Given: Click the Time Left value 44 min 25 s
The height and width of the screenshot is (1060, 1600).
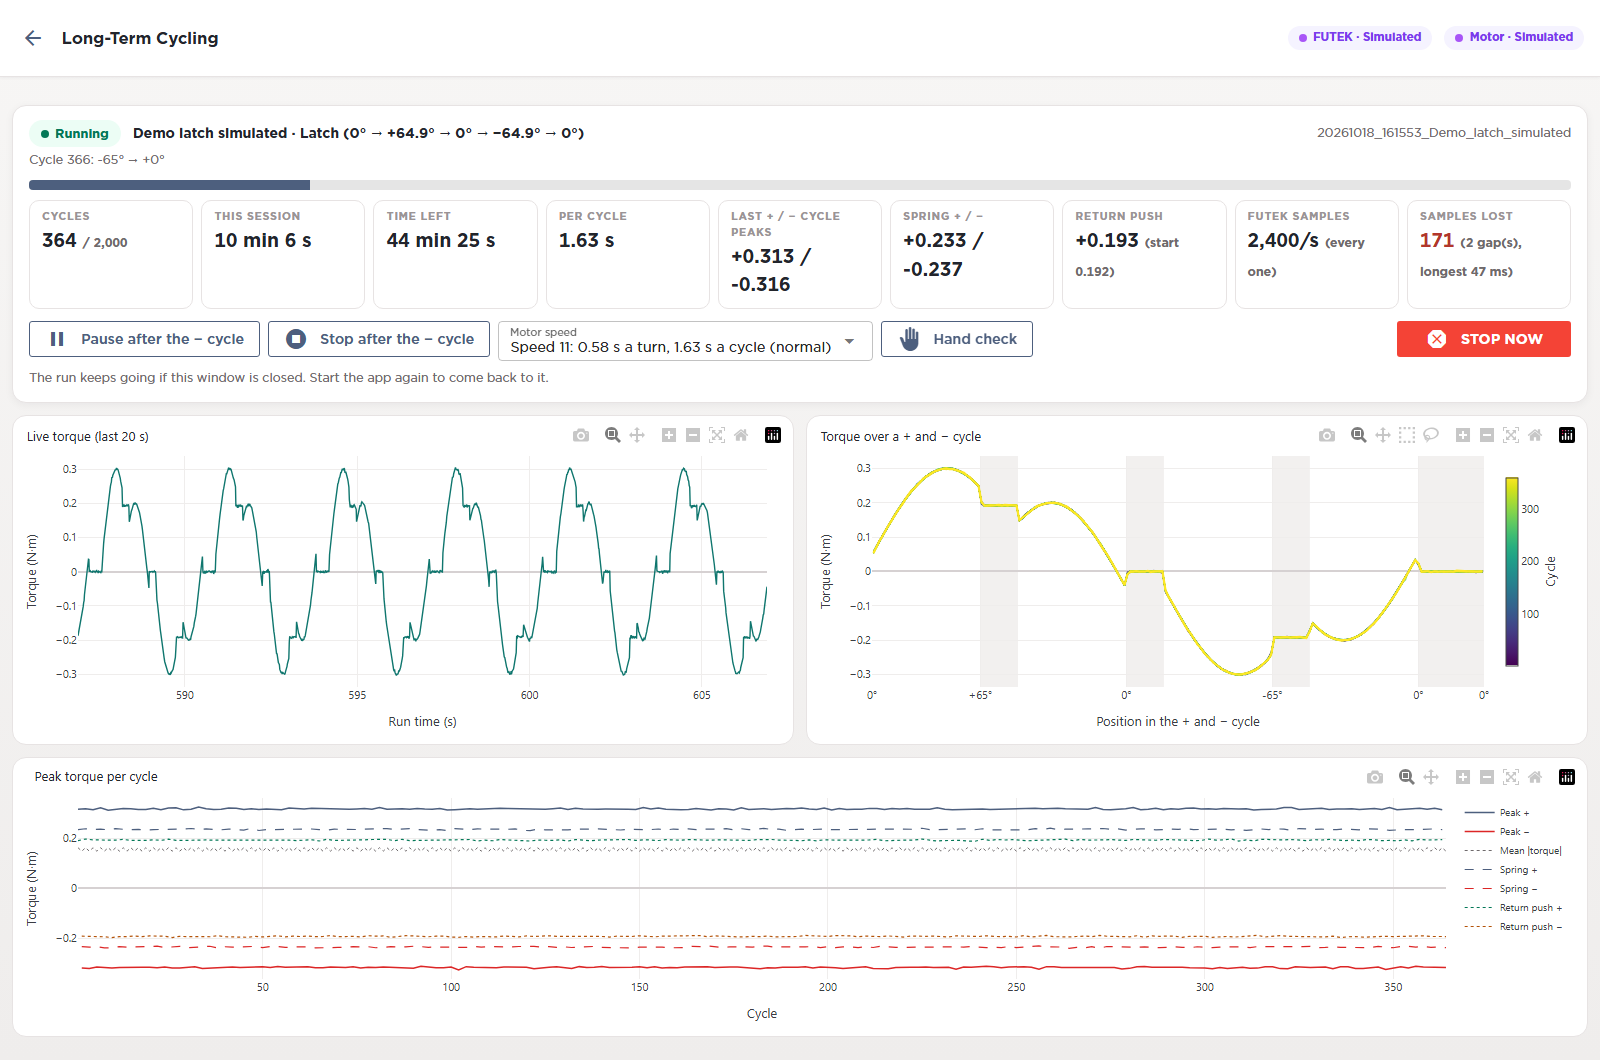Looking at the screenshot, I should (x=441, y=240).
